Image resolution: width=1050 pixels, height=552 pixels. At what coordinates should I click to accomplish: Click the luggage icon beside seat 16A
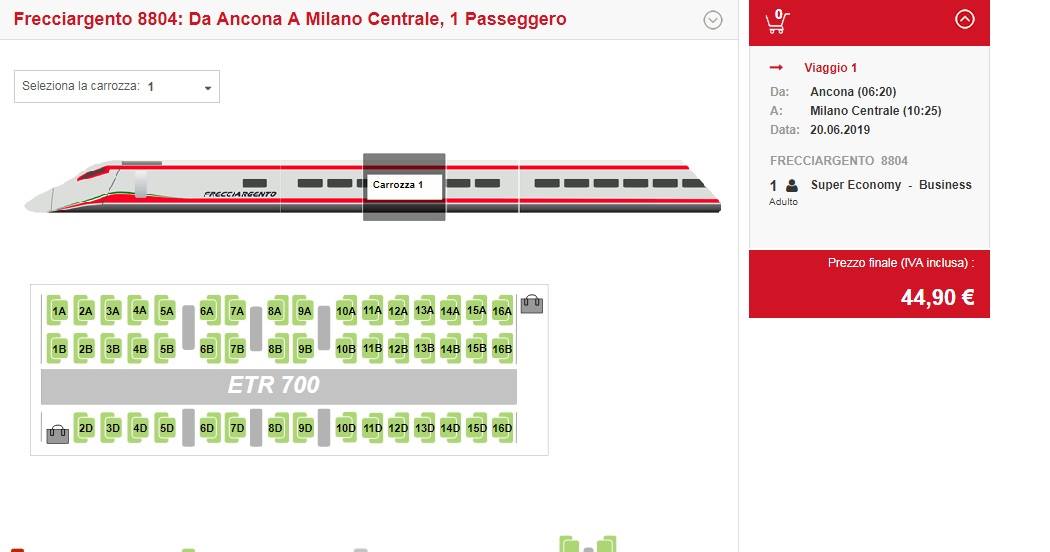point(532,304)
